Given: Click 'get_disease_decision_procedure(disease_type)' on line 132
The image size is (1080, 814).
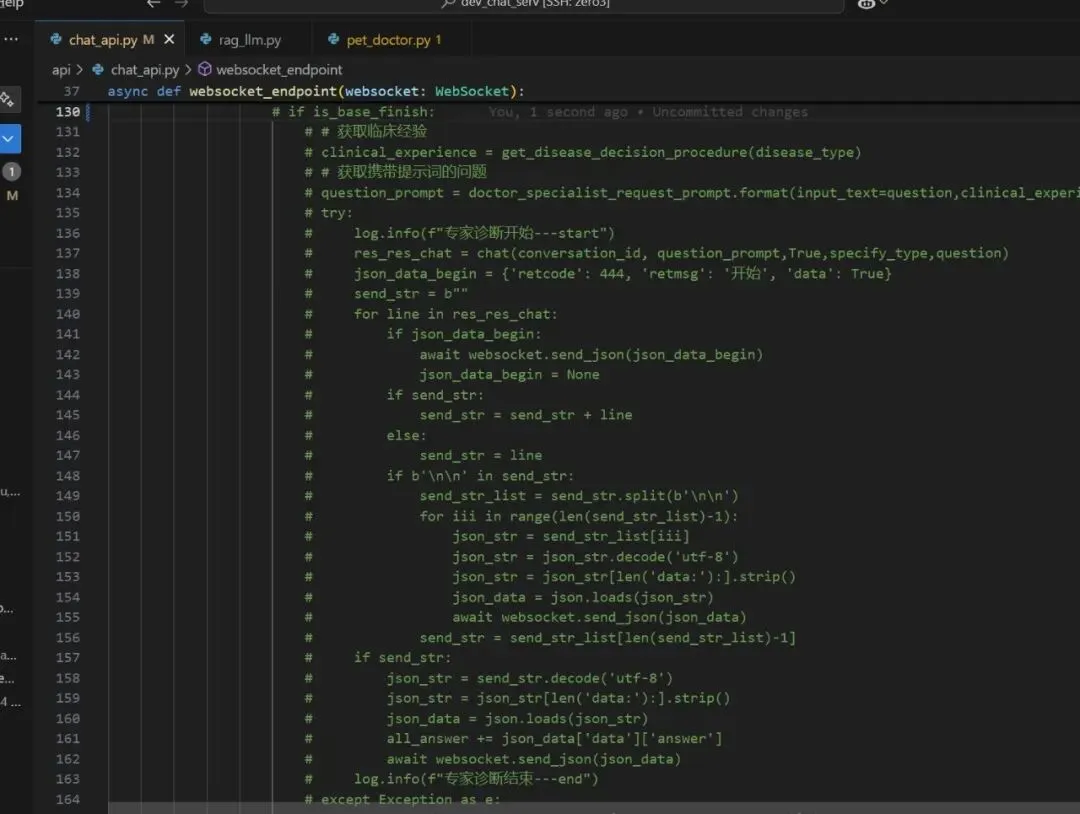Looking at the screenshot, I should (681, 152).
